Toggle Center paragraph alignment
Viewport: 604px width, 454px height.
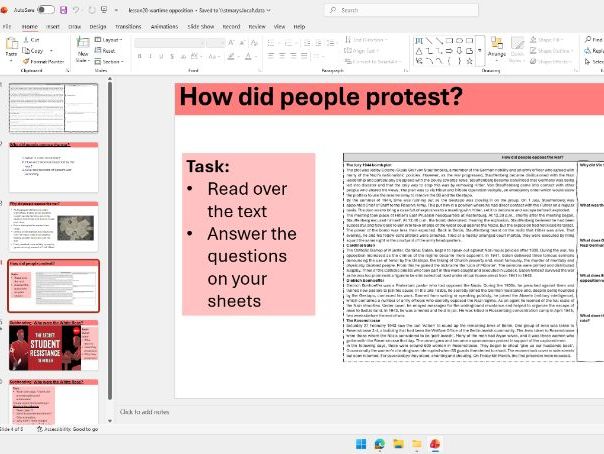pyautogui.click(x=282, y=56)
